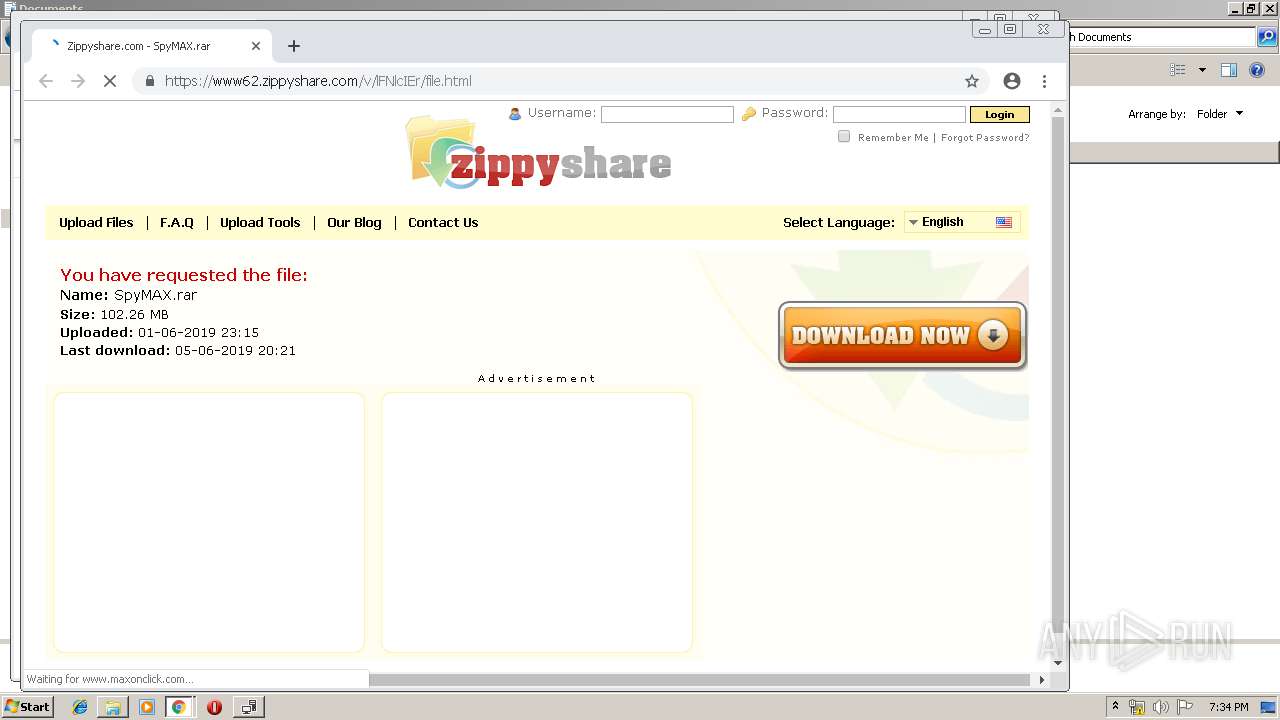Click the horizontal scrollbar at page bottom
Screen dimensions: 1280x720
coord(700,680)
